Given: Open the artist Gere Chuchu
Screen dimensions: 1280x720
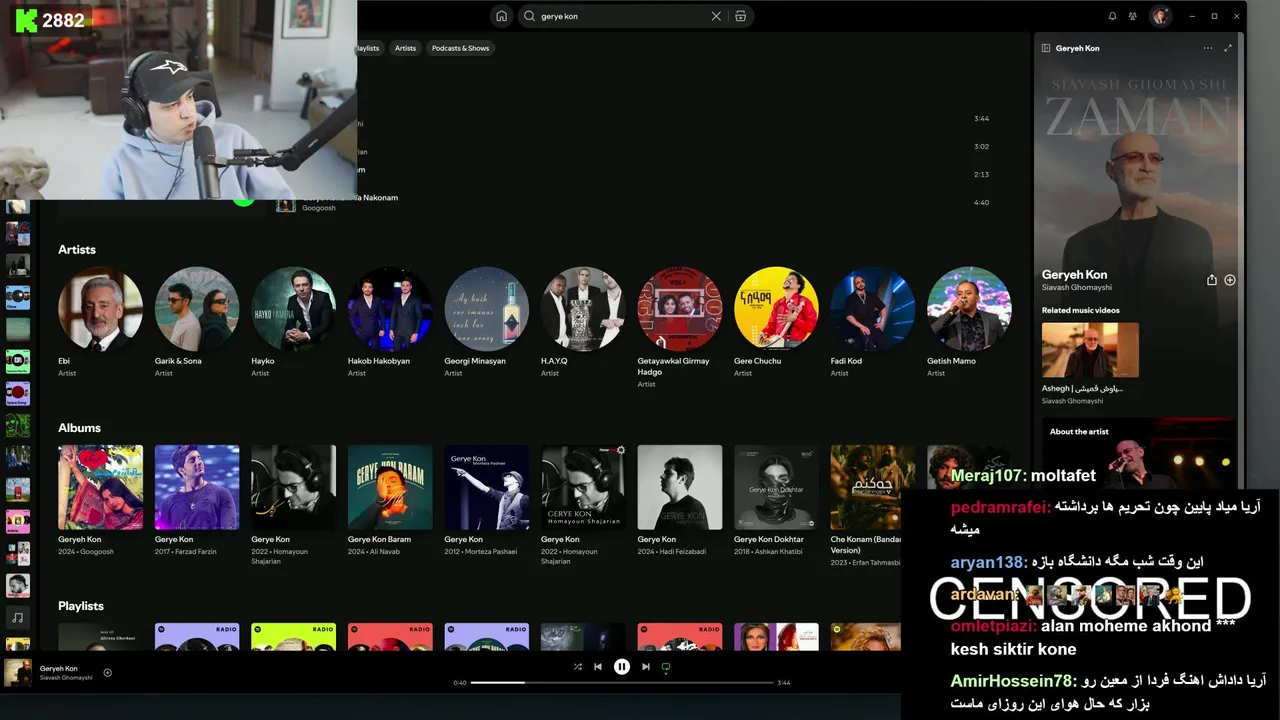Looking at the screenshot, I should [x=776, y=308].
